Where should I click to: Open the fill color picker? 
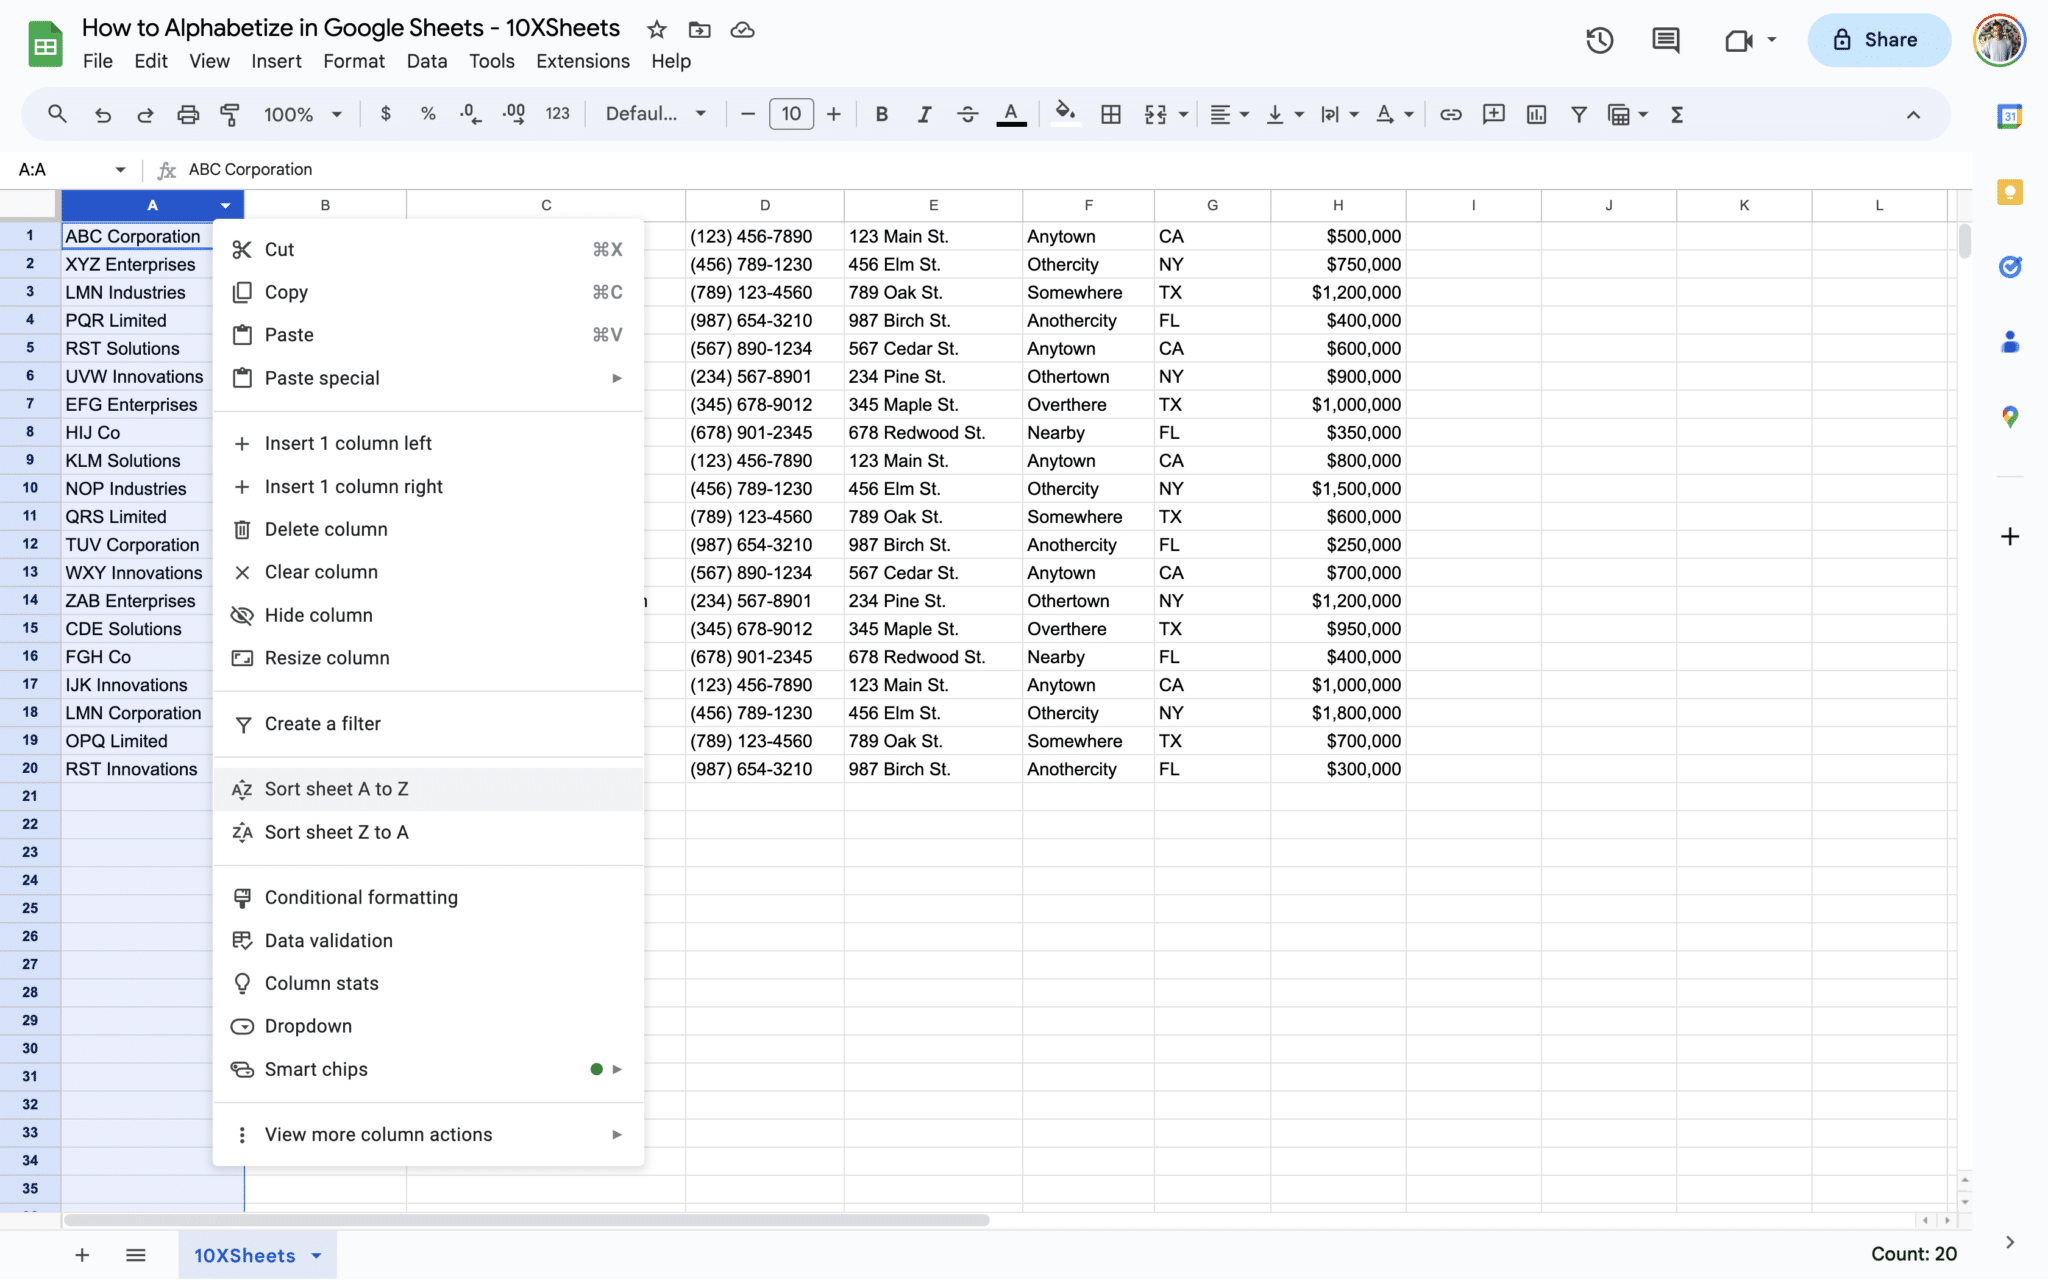point(1065,114)
